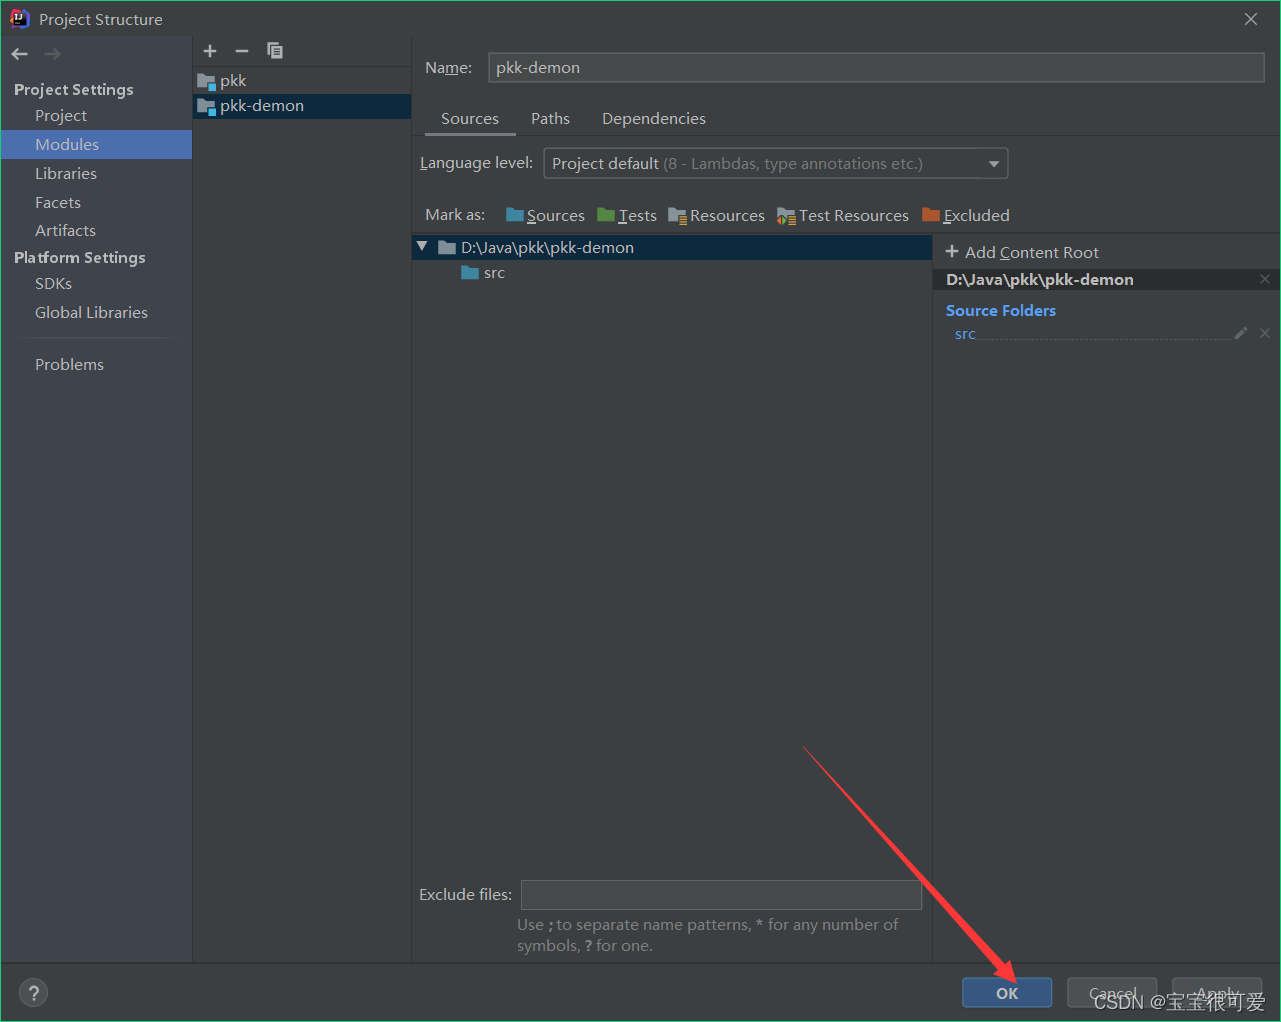This screenshot has width=1281, height=1022.
Task: Click in the Name field
Action: click(x=876, y=68)
